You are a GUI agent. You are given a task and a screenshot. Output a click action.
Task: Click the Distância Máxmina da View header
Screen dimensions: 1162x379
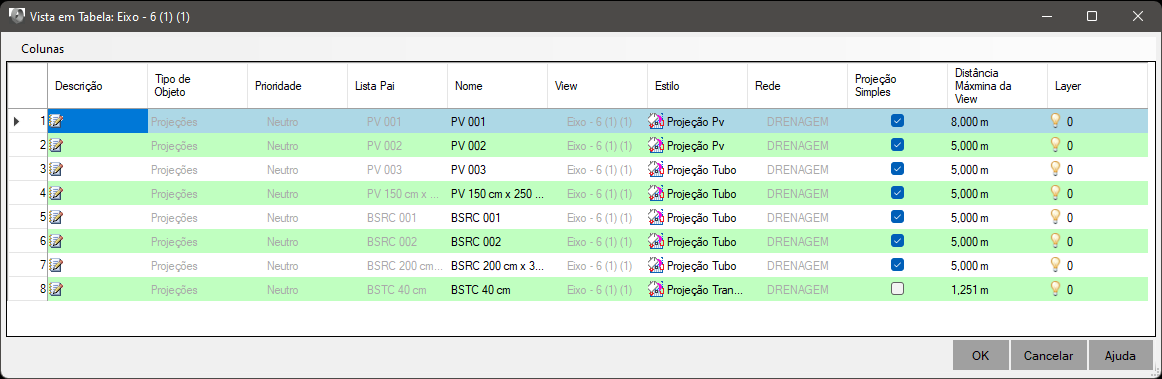tap(997, 86)
